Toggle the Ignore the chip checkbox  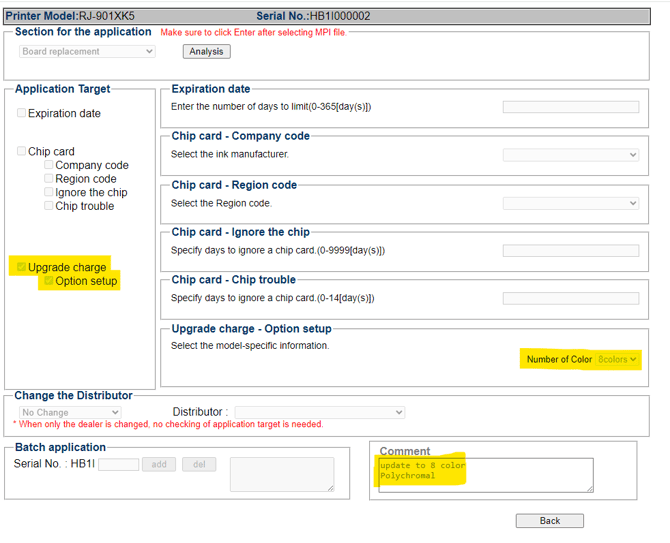pyautogui.click(x=49, y=192)
